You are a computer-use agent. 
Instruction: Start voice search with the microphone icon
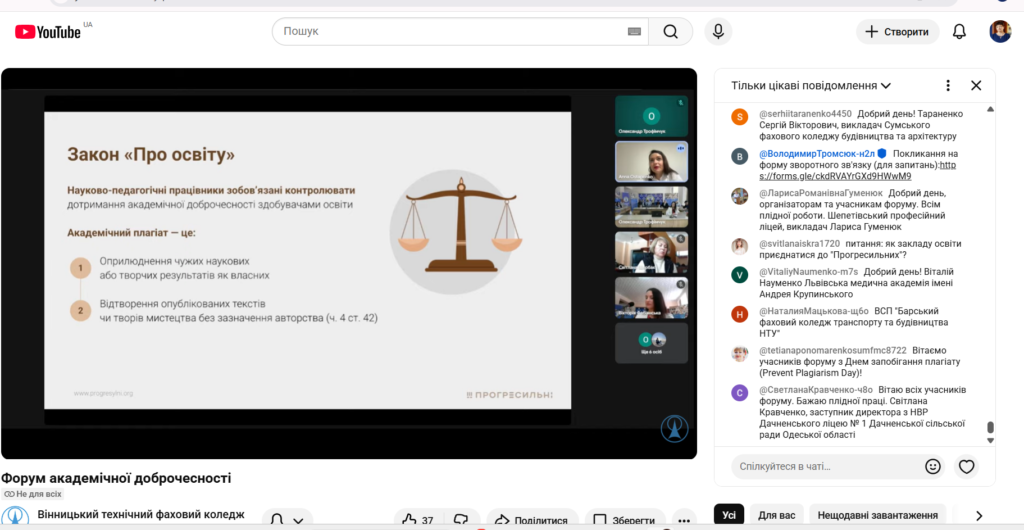pos(717,32)
